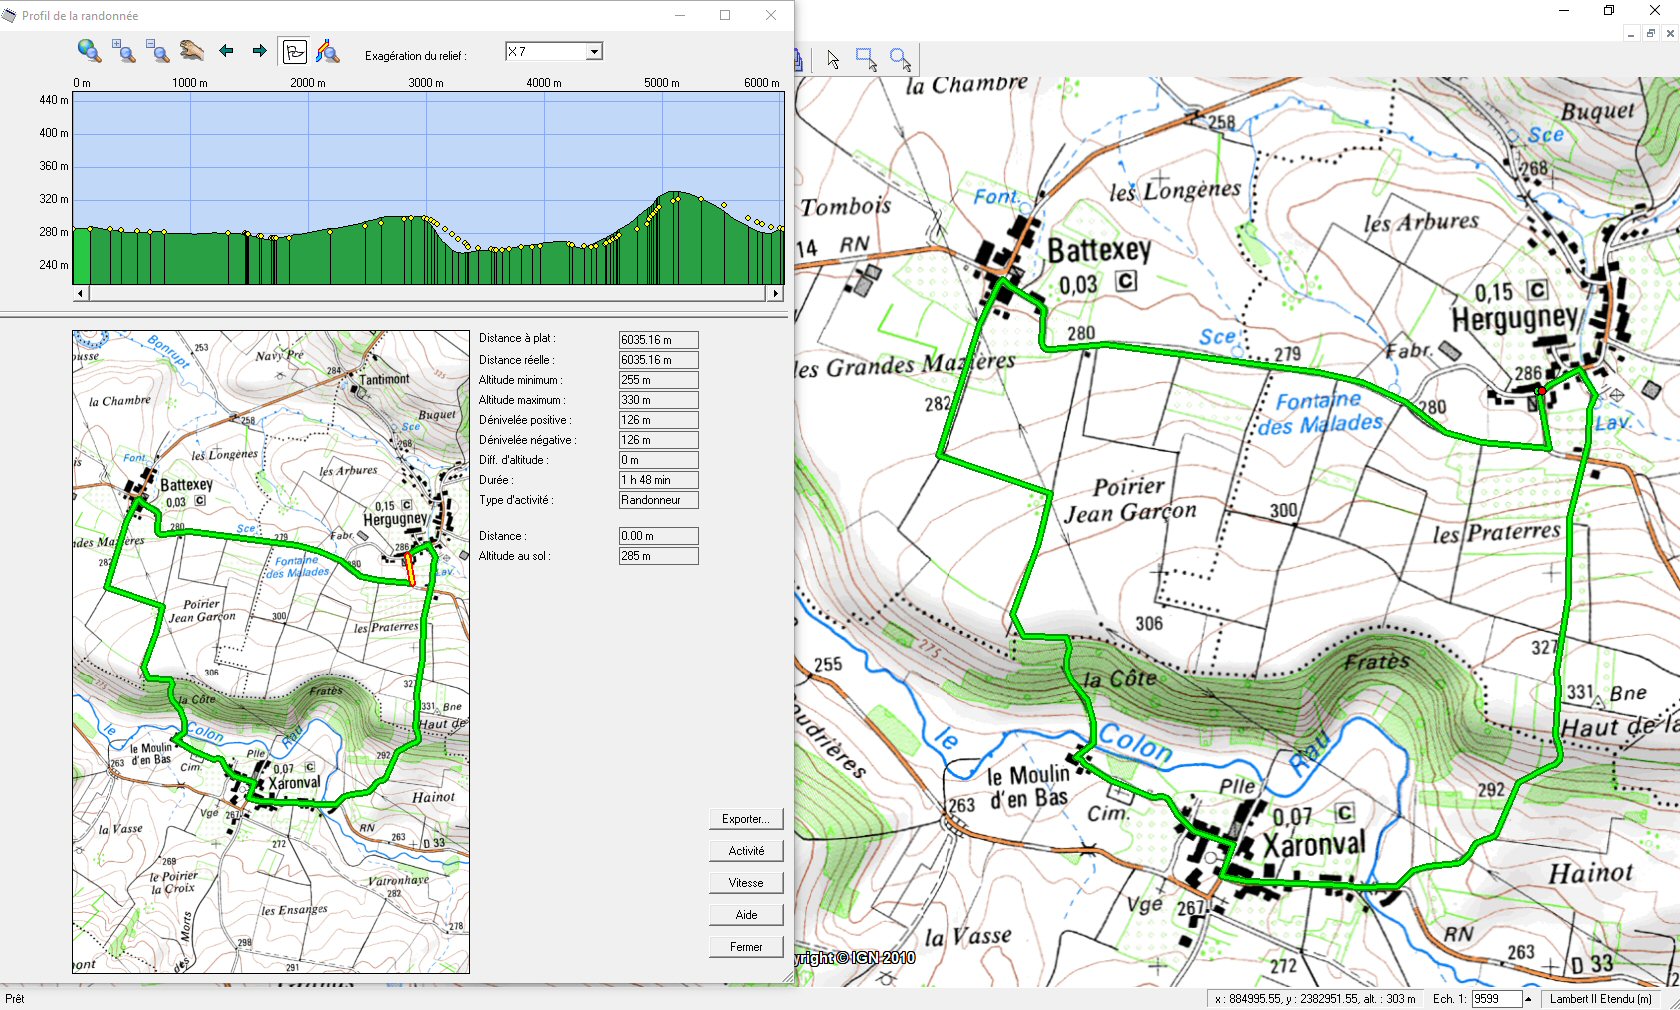Toggle the waypoint flags display button
This screenshot has height=1010, width=1680.
tap(294, 51)
